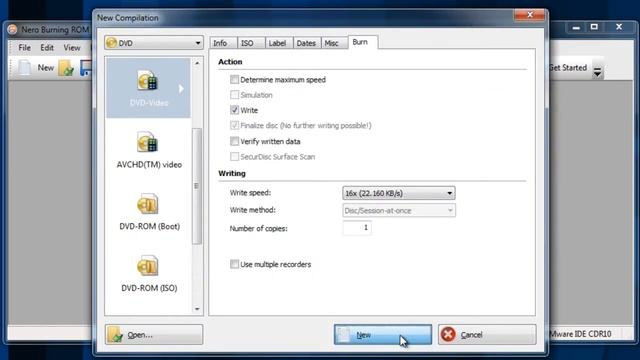Image resolution: width=640 pixels, height=360 pixels.
Task: Expand the Get Started toolbar overflow arrow
Action: click(x=597, y=71)
